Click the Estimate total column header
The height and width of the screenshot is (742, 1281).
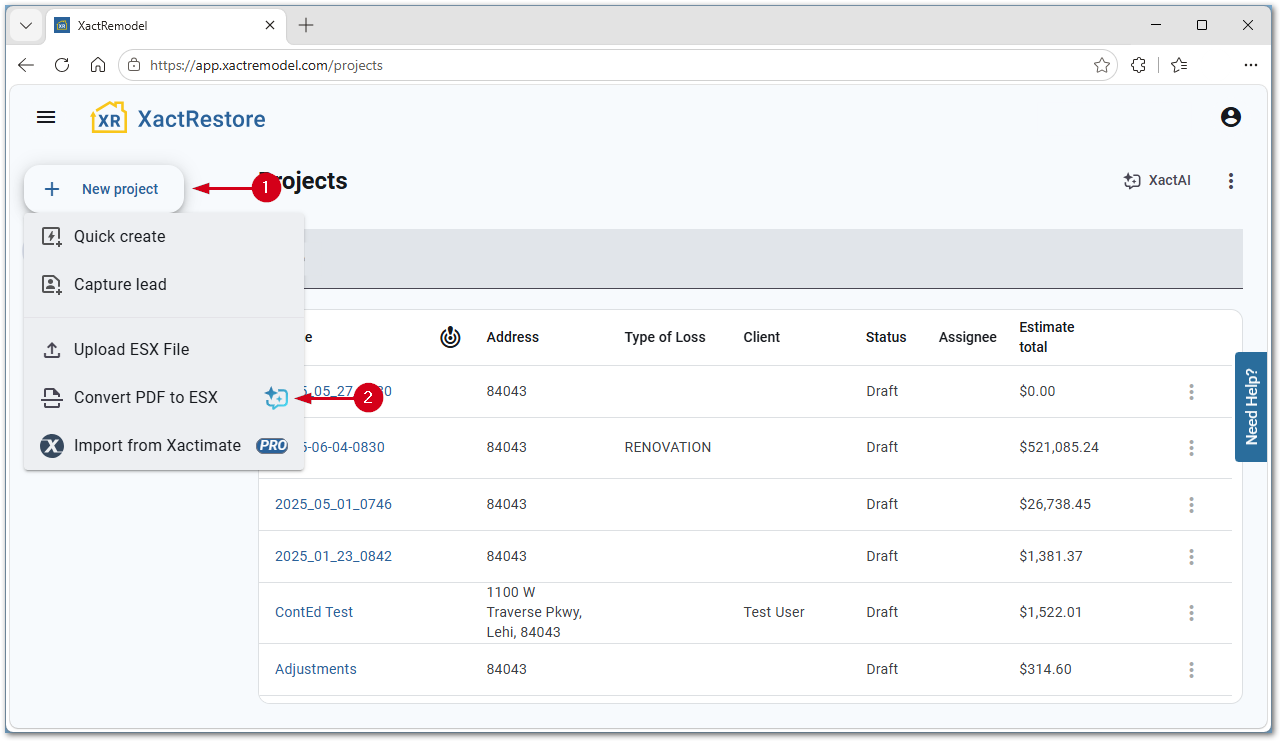[x=1047, y=338]
